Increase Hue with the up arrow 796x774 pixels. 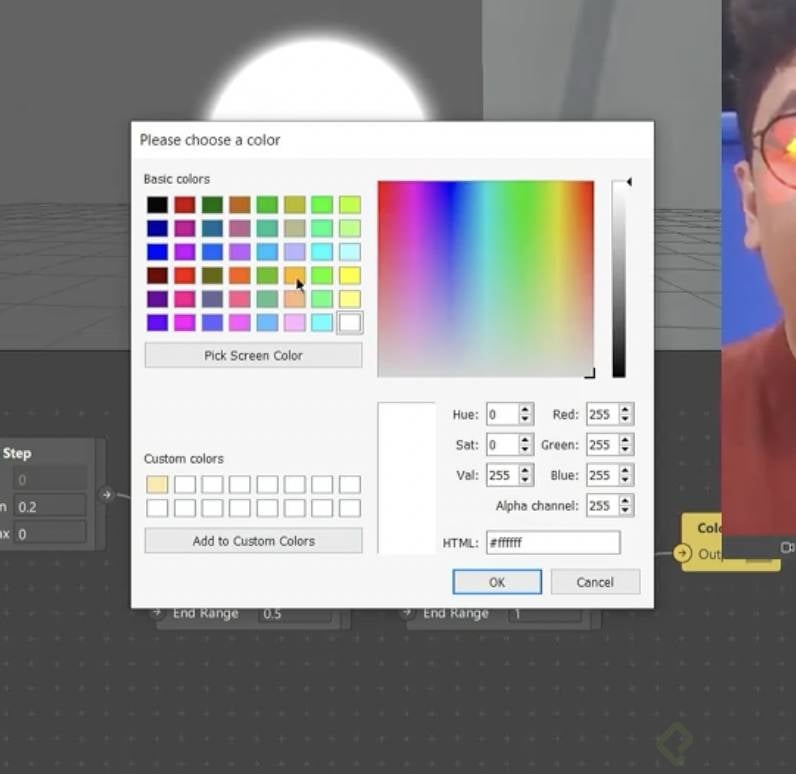pos(525,409)
